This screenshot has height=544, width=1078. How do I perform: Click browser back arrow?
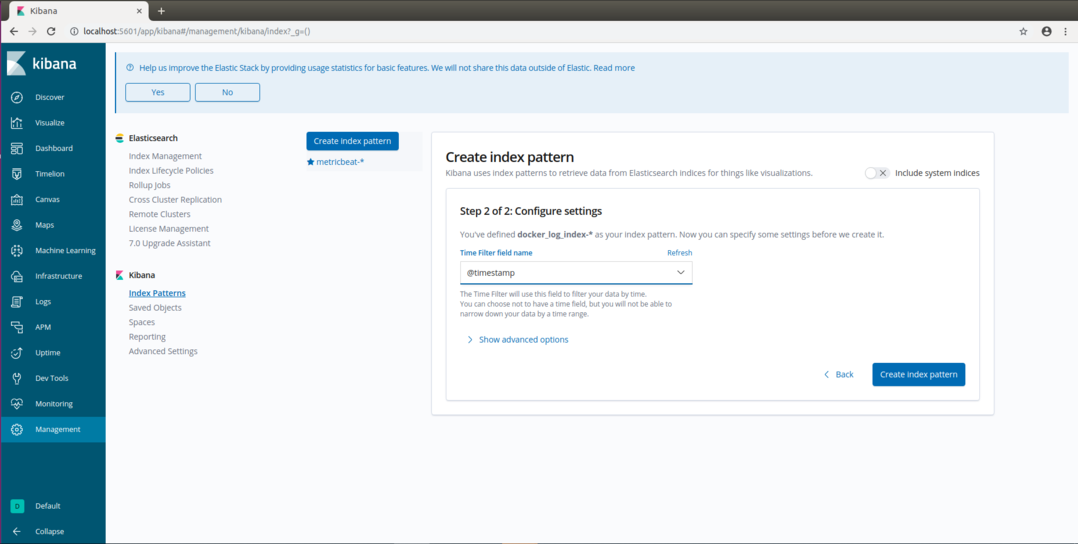click(14, 32)
